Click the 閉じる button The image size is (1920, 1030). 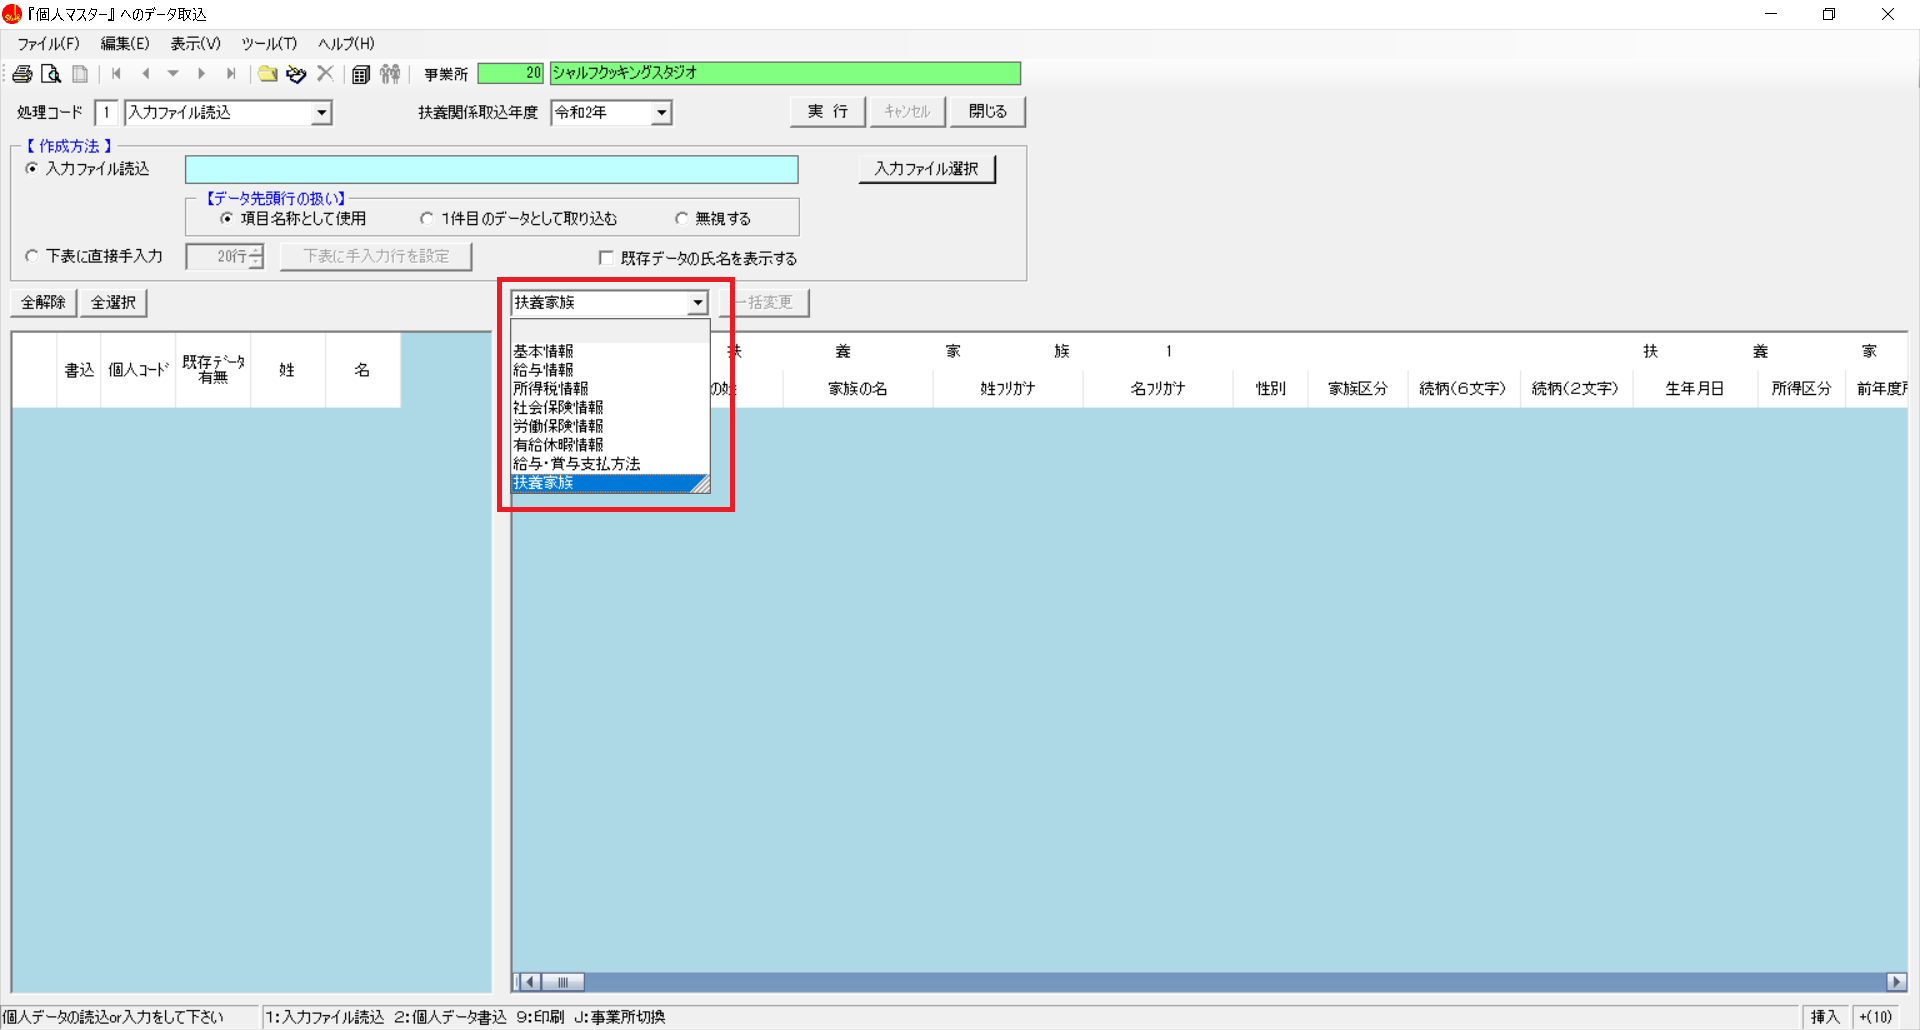(988, 112)
